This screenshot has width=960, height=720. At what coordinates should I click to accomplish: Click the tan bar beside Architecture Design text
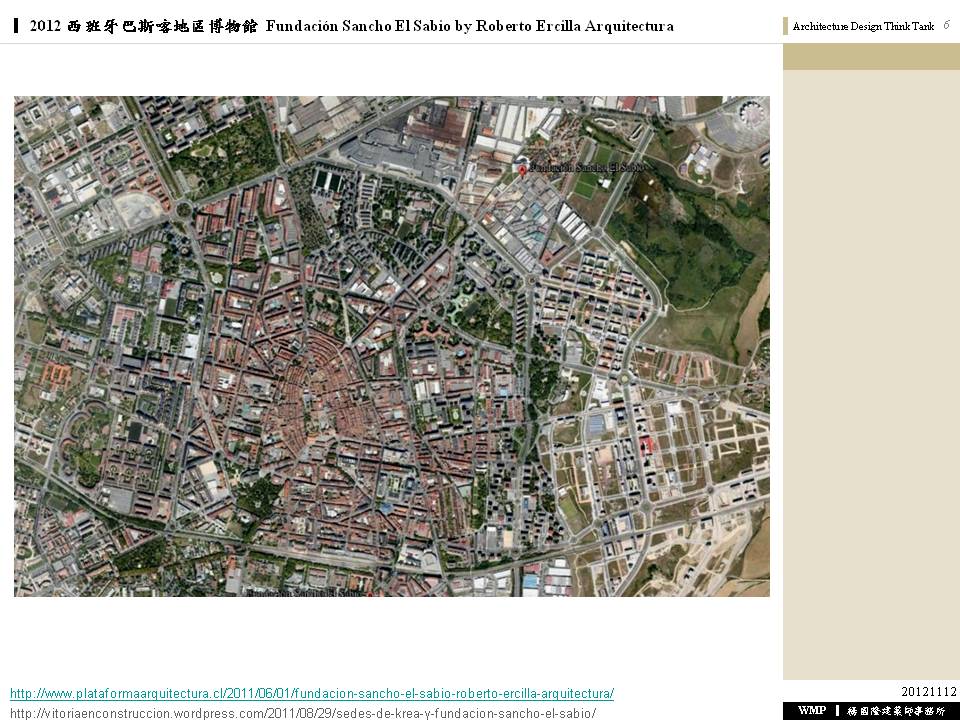coord(786,27)
